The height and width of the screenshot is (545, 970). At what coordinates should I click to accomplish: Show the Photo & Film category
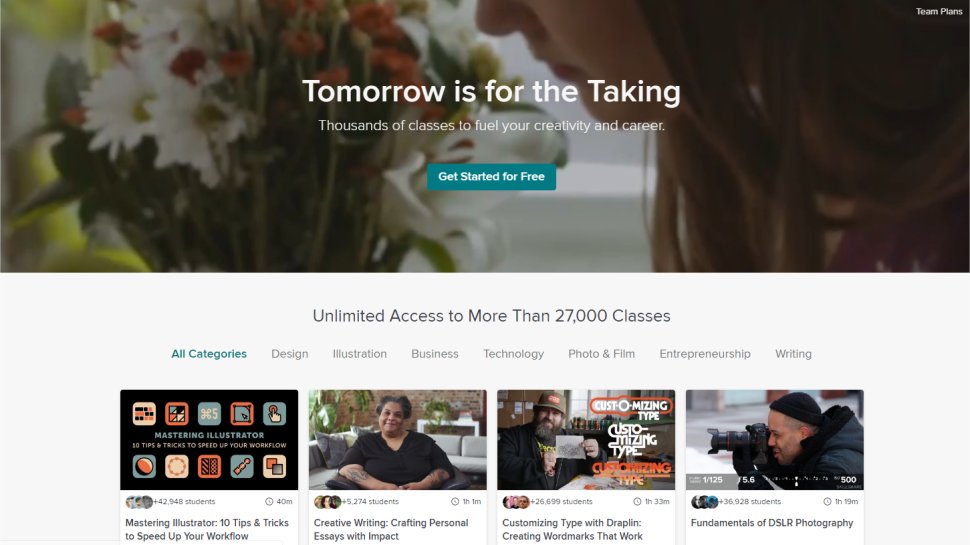[x=601, y=354]
